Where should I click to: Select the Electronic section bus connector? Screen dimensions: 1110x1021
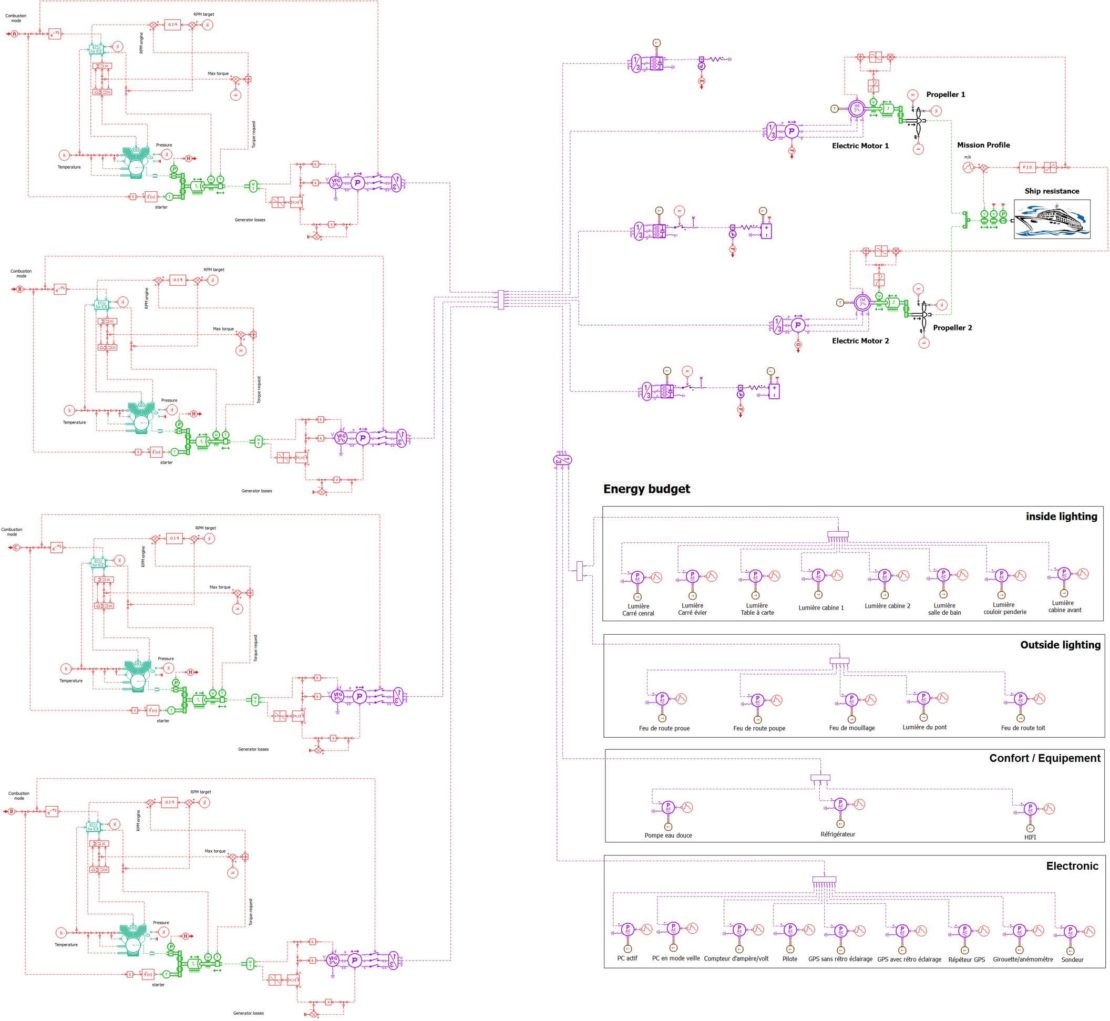tap(824, 882)
